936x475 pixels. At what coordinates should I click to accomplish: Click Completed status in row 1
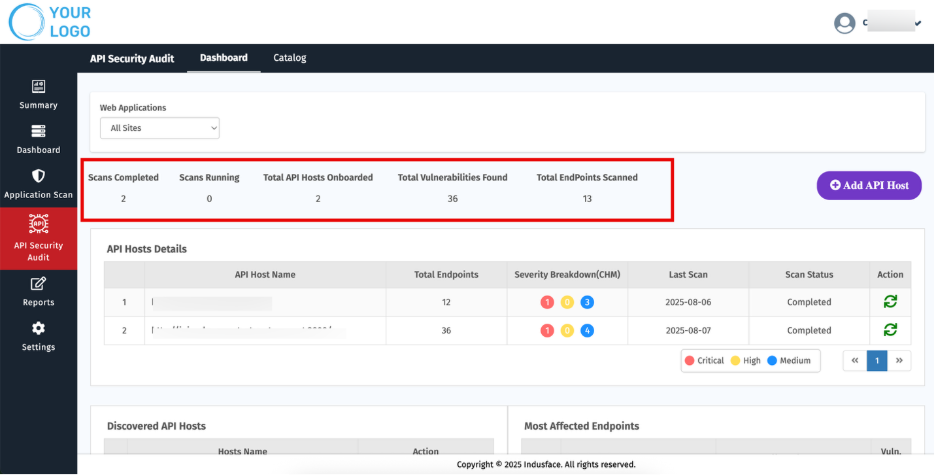coord(809,303)
